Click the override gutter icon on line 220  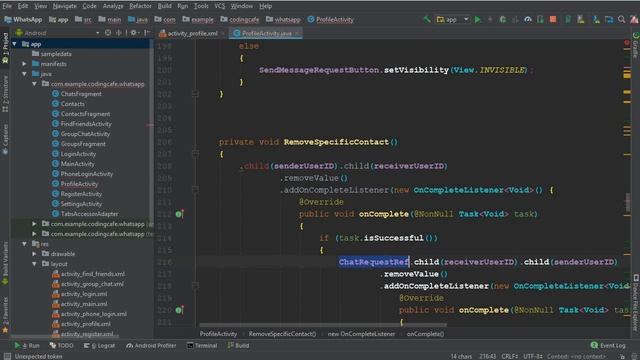179,310
